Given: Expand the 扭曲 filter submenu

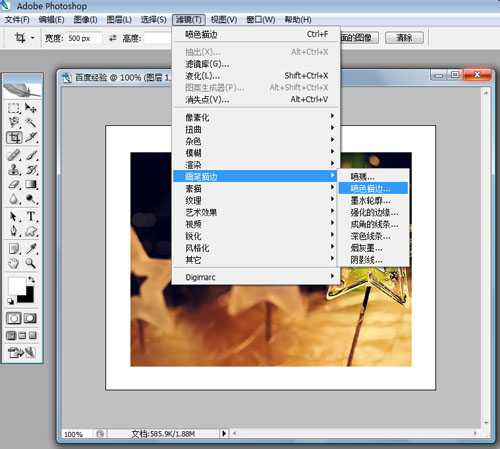Looking at the screenshot, I should [x=256, y=129].
